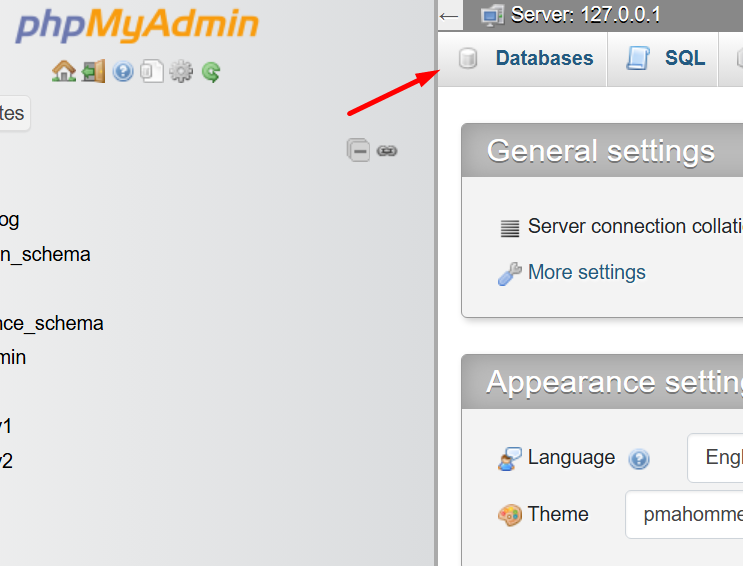Open the Language dropdown
The height and width of the screenshot is (566, 743).
click(715, 458)
